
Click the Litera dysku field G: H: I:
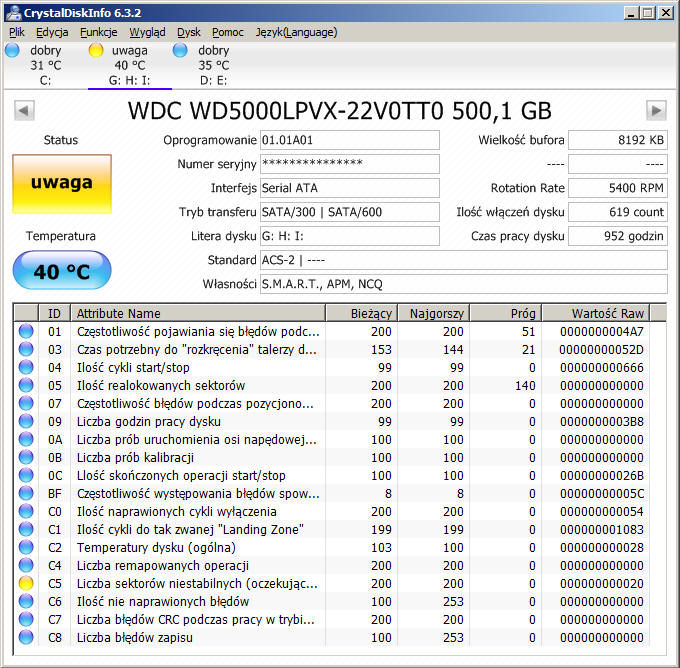(x=350, y=236)
